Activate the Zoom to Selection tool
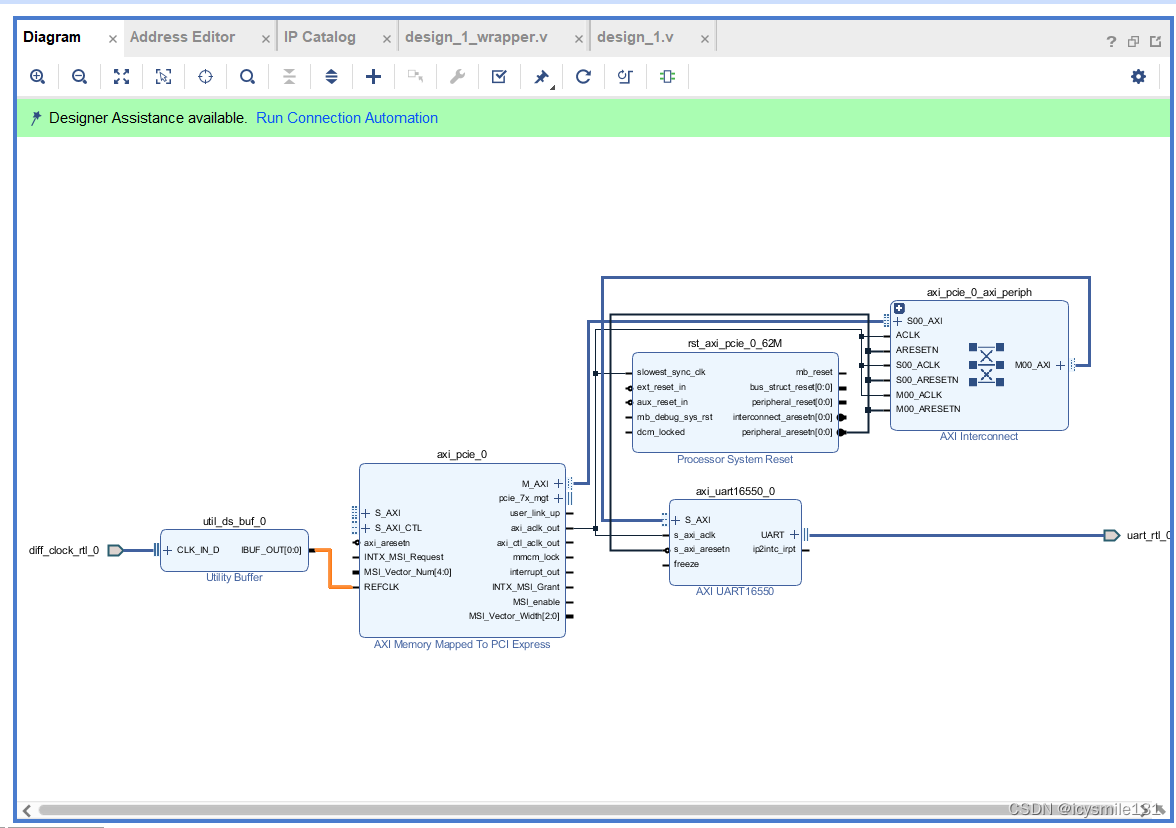Screen dimensions: 1176x828 (x=163, y=76)
